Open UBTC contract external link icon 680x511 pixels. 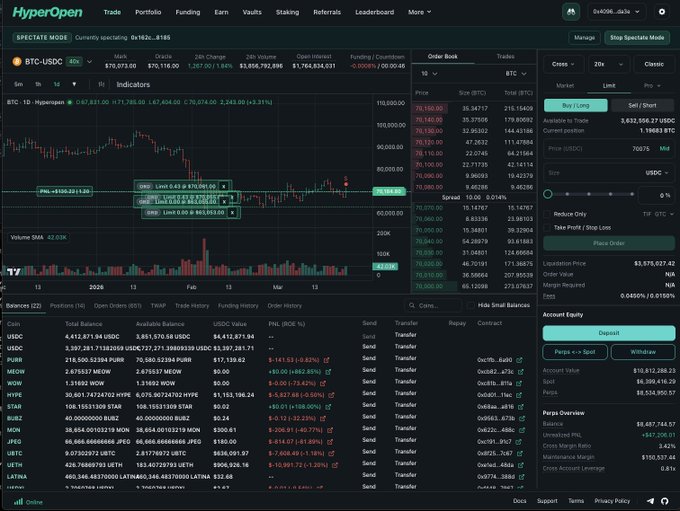pyautogui.click(x=520, y=453)
